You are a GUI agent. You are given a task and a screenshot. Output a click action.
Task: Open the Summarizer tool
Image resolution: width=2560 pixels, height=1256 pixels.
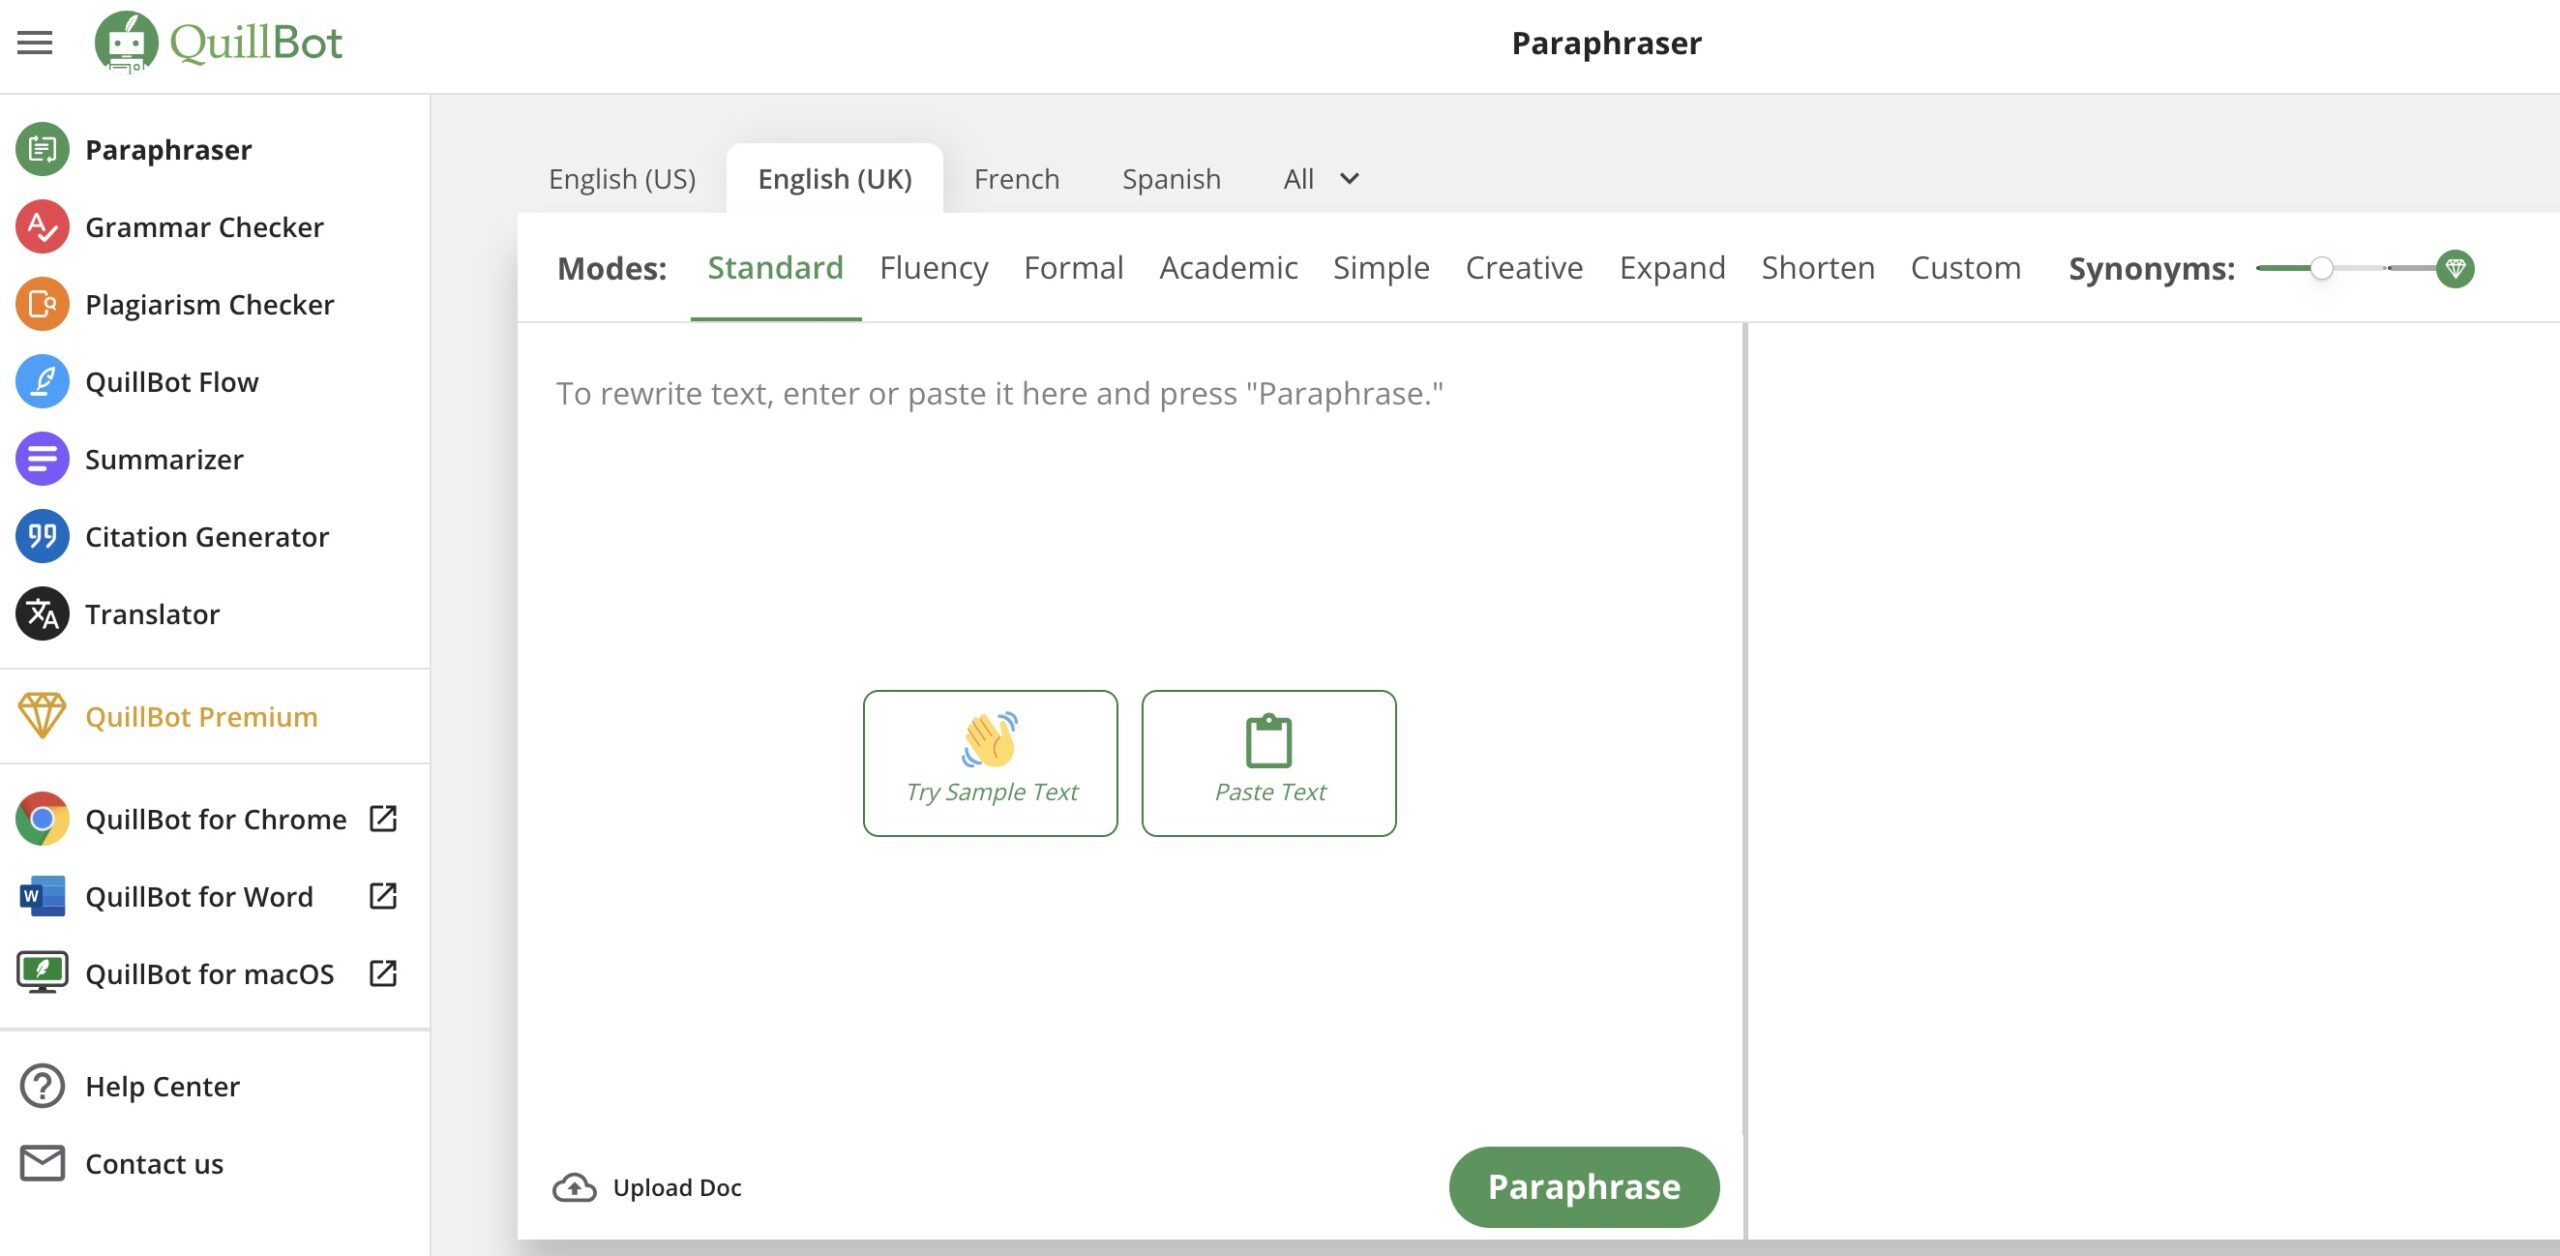click(x=164, y=459)
